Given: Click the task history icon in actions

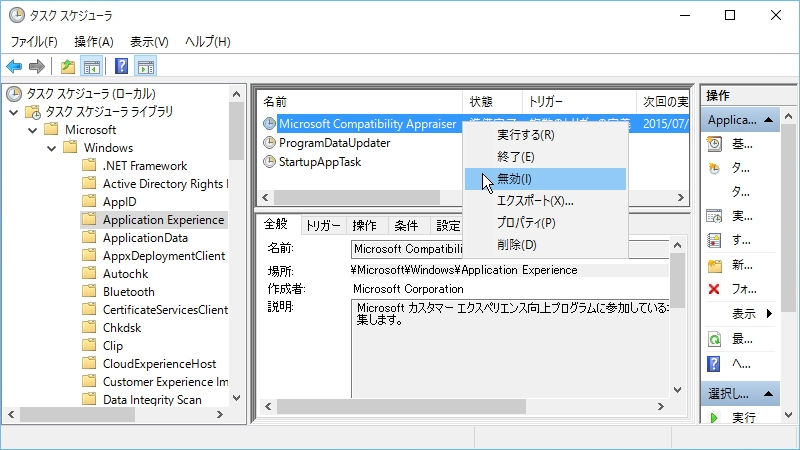Looking at the screenshot, I should pyautogui.click(x=714, y=240).
